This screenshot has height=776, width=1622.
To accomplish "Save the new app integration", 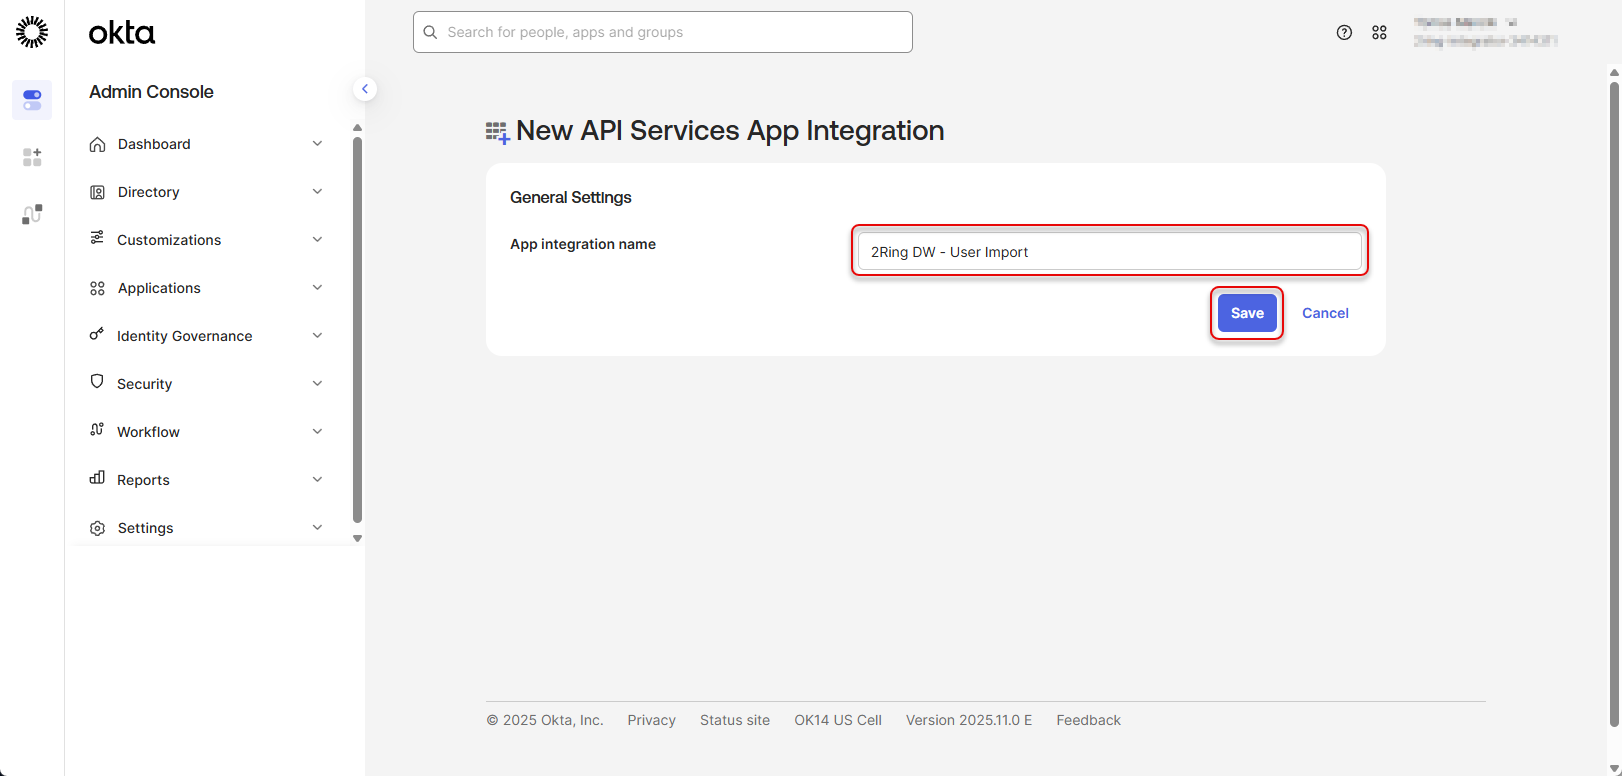I will tap(1247, 313).
